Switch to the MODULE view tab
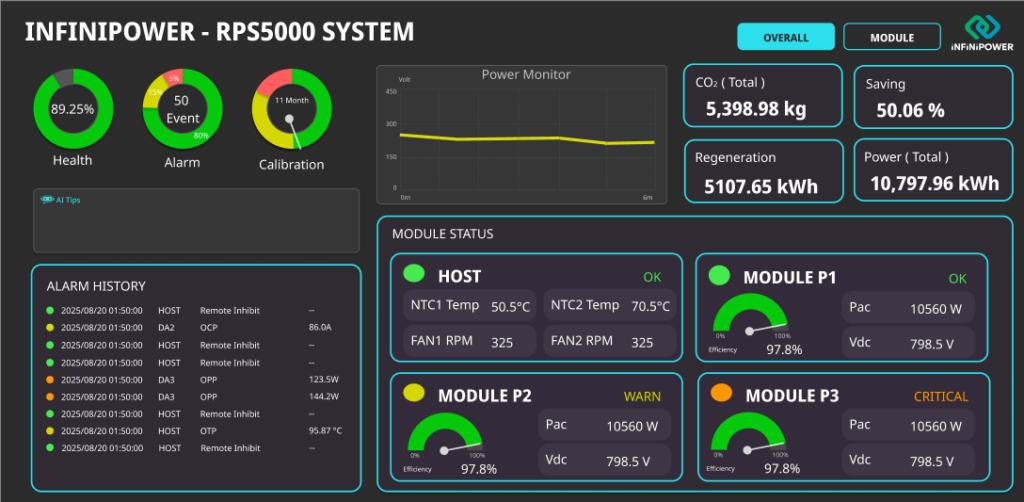Screen dimensions: 1024x502 (x=892, y=37)
